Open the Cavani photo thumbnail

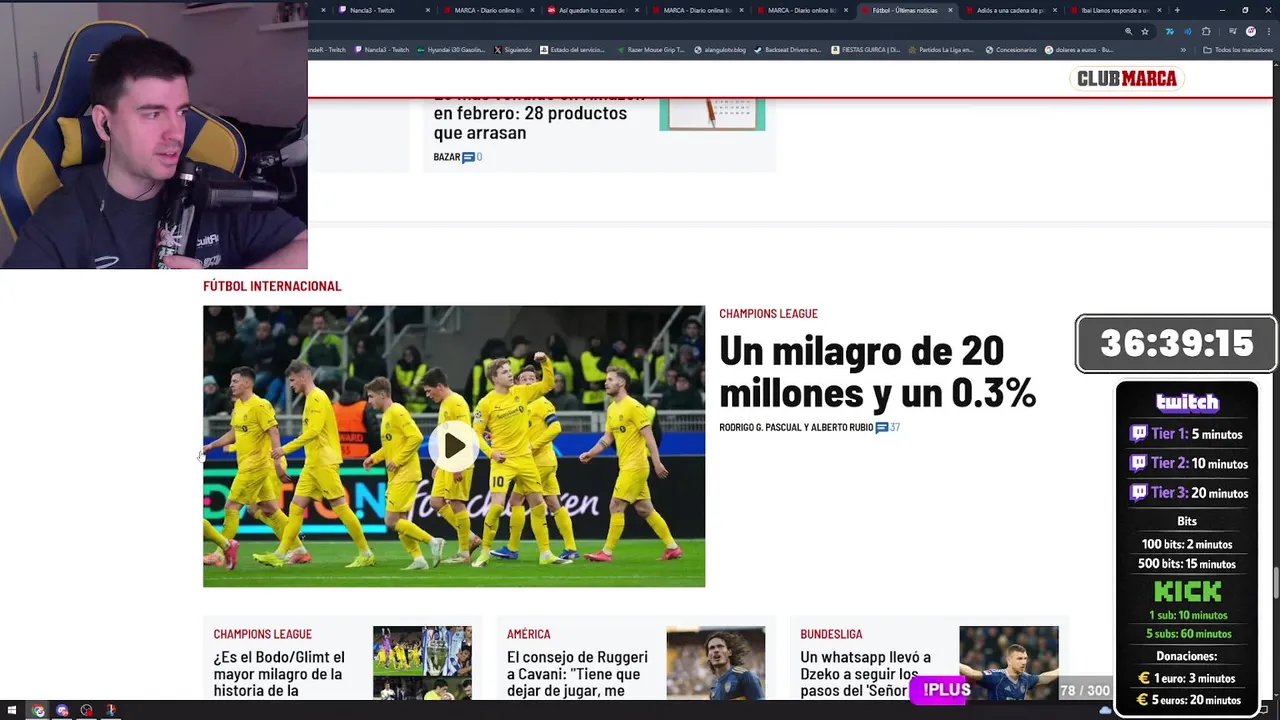pyautogui.click(x=715, y=663)
